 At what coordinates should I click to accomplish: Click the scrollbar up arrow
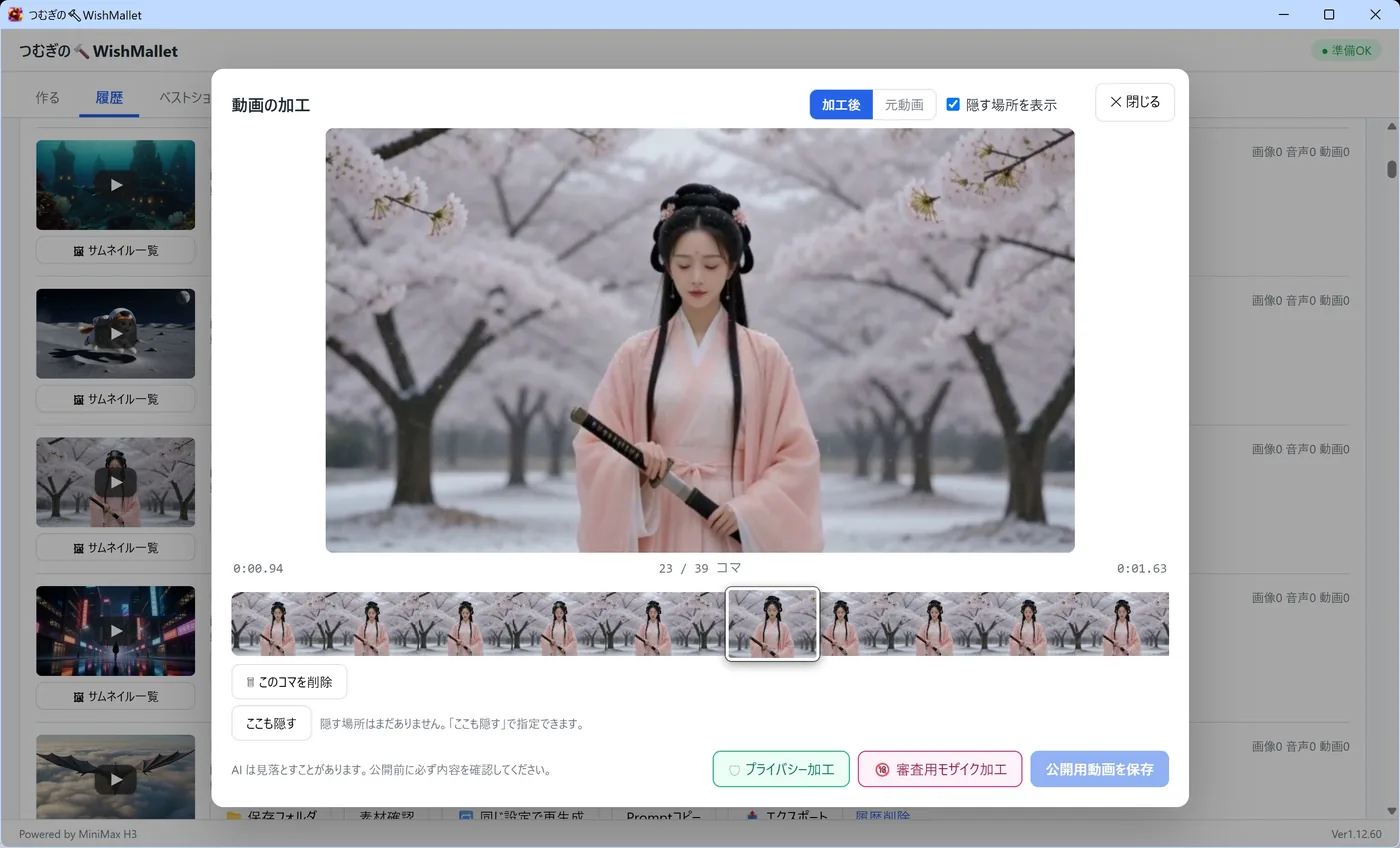1391,126
